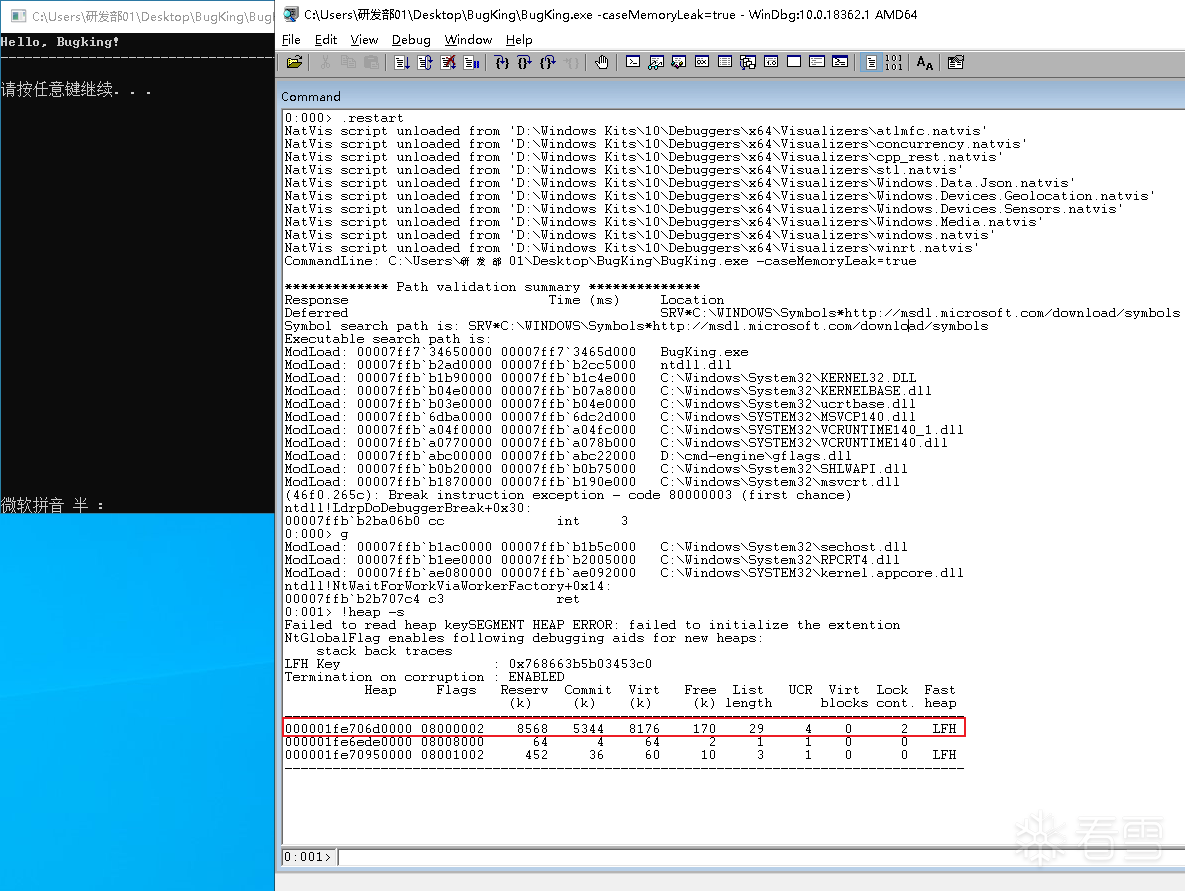This screenshot has height=891, width=1185.
Task: Click the Options toolbar icon
Action: click(x=955, y=63)
